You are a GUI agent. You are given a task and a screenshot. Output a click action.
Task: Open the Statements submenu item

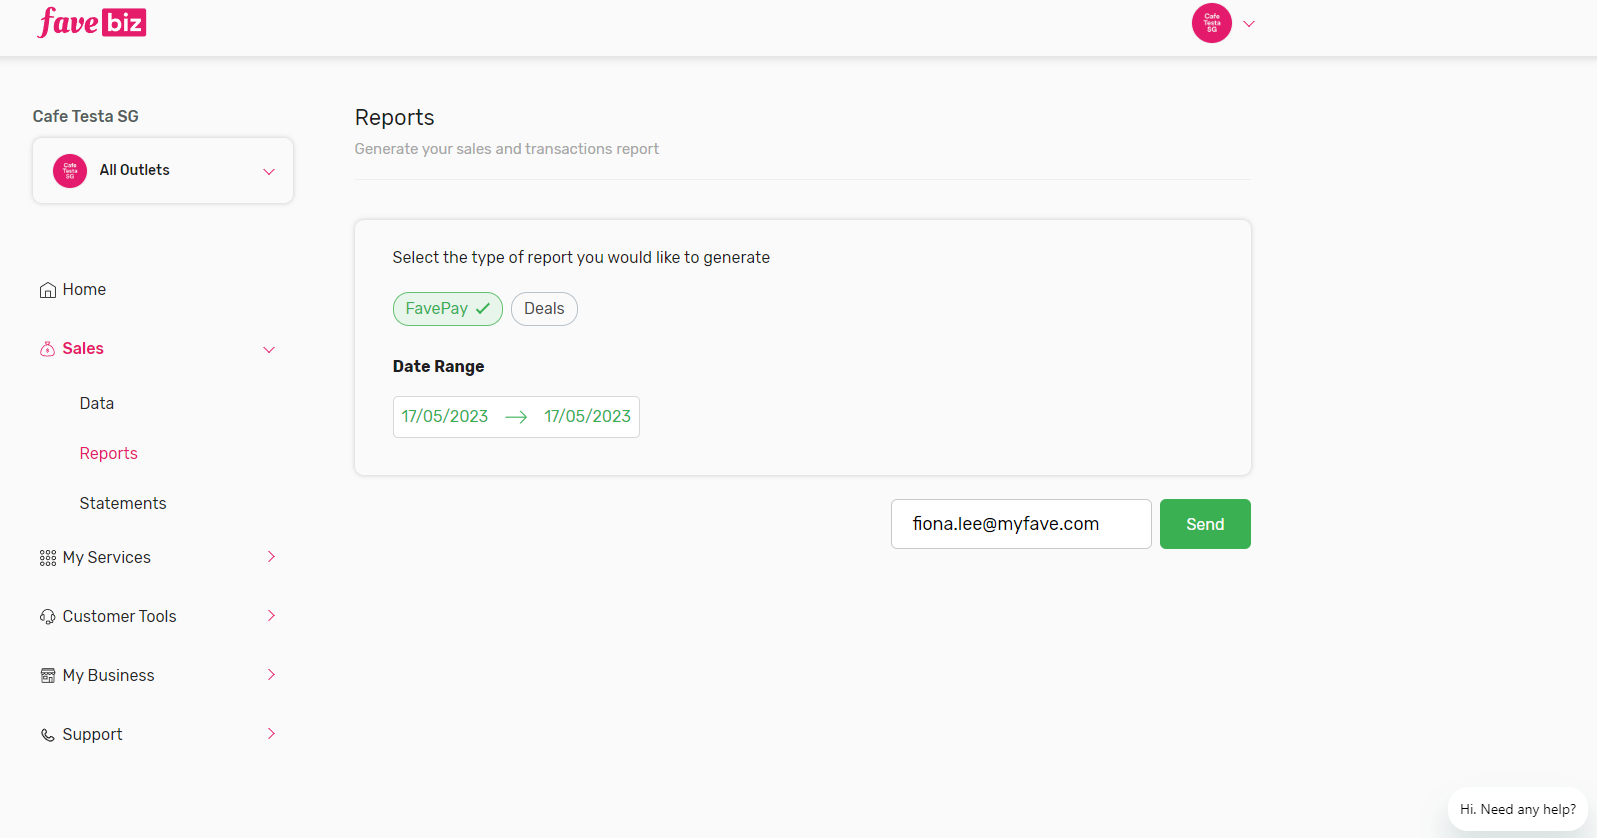(x=123, y=504)
